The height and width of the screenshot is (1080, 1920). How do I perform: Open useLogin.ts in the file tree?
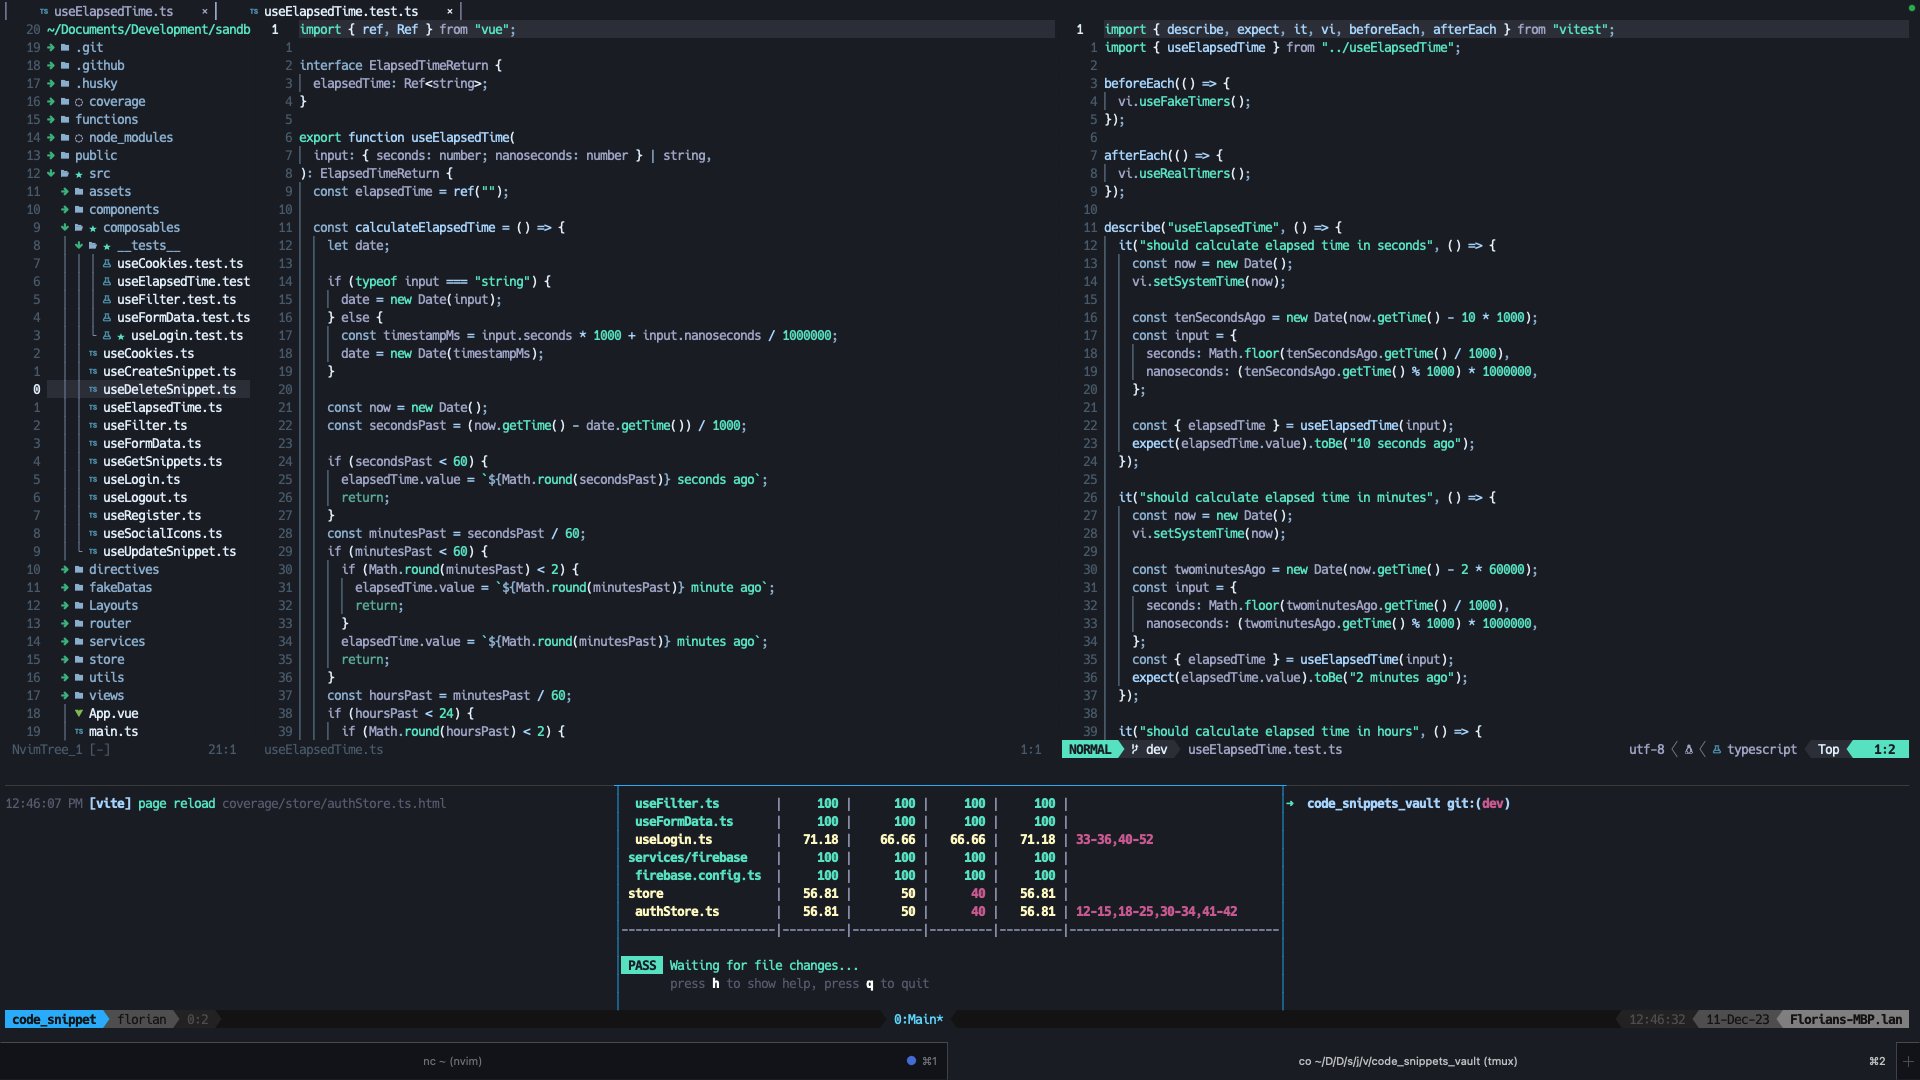click(141, 480)
